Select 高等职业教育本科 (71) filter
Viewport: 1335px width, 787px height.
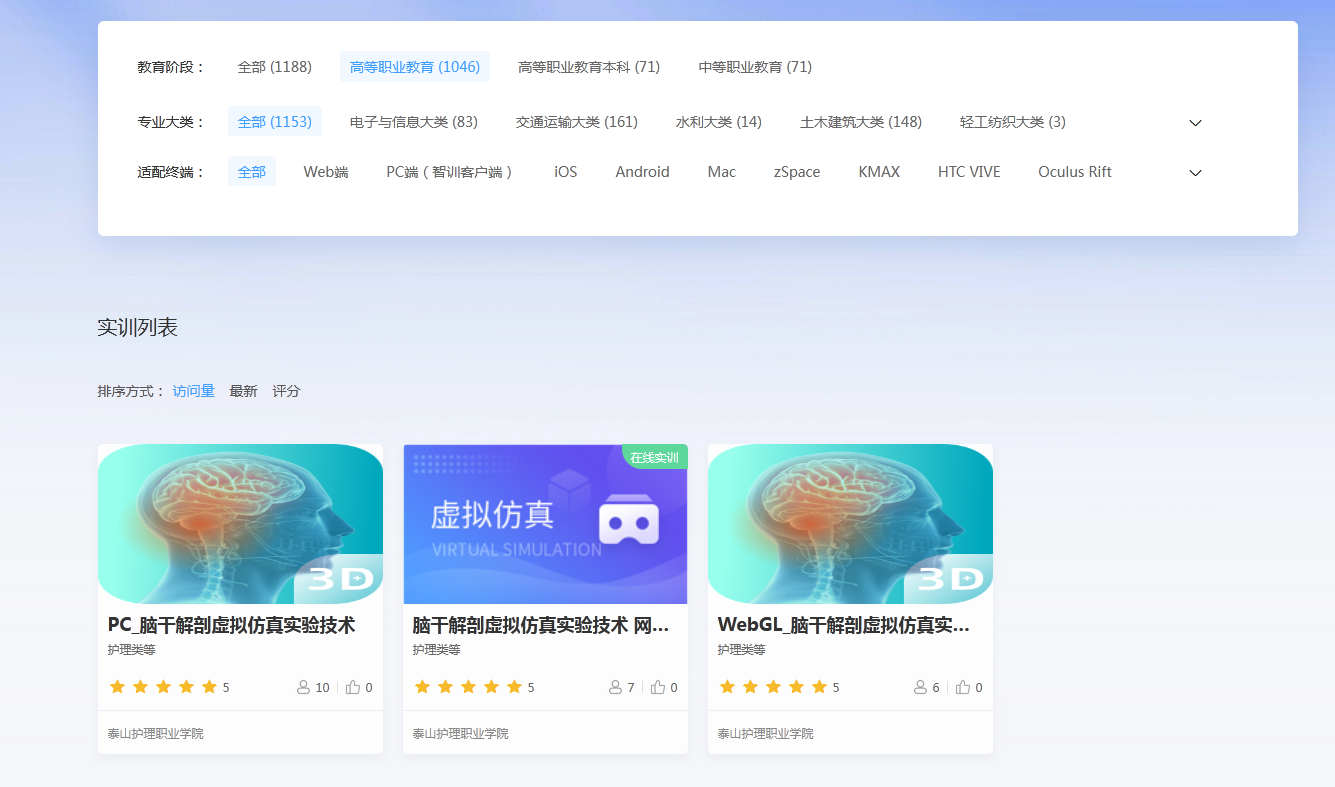tap(588, 67)
